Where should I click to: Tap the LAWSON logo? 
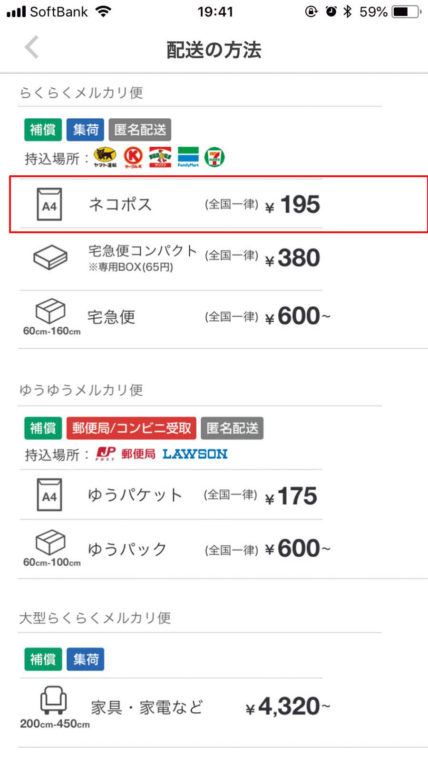click(195, 454)
